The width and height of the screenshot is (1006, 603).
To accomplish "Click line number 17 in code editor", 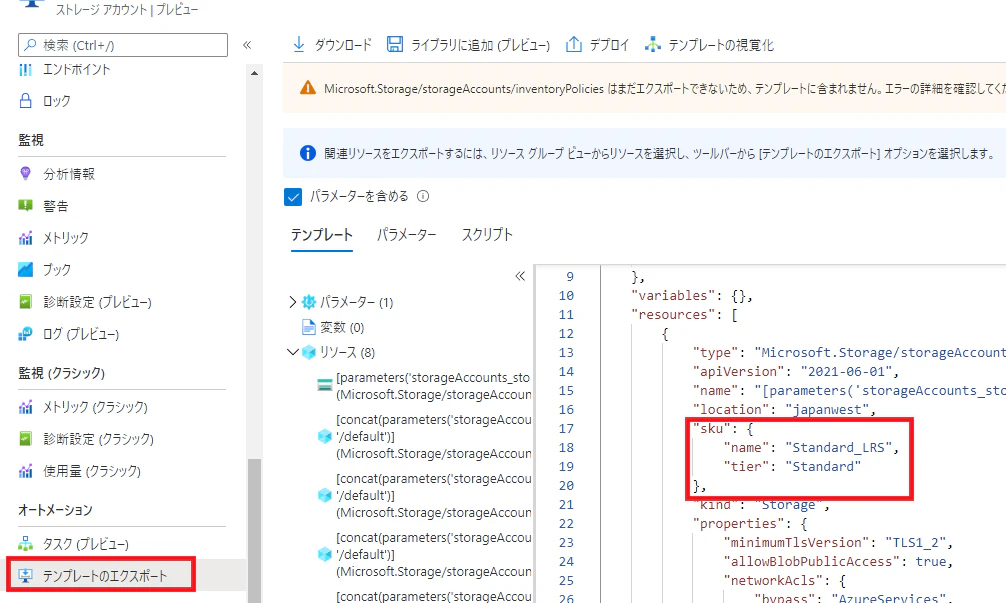I will [x=566, y=429].
